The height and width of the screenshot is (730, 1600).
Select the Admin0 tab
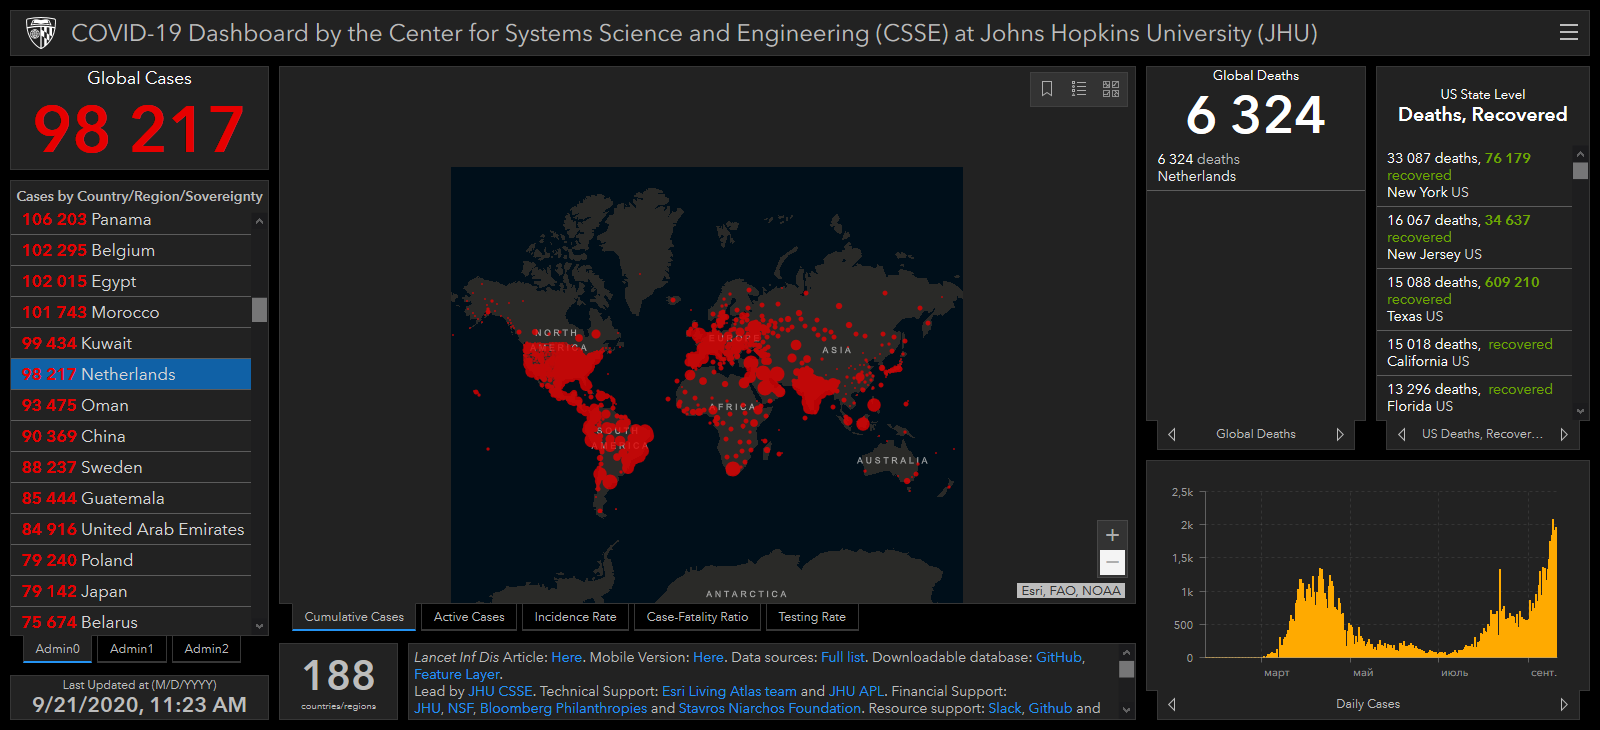58,649
